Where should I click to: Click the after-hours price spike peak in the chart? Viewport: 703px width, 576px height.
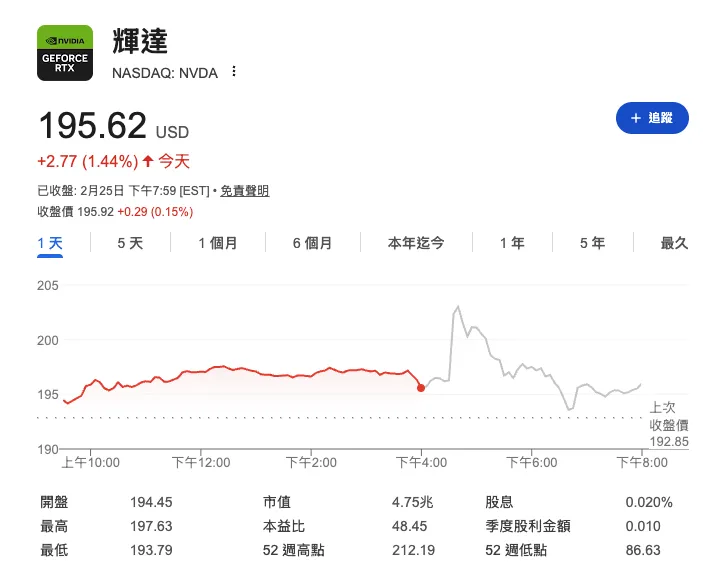coord(458,307)
